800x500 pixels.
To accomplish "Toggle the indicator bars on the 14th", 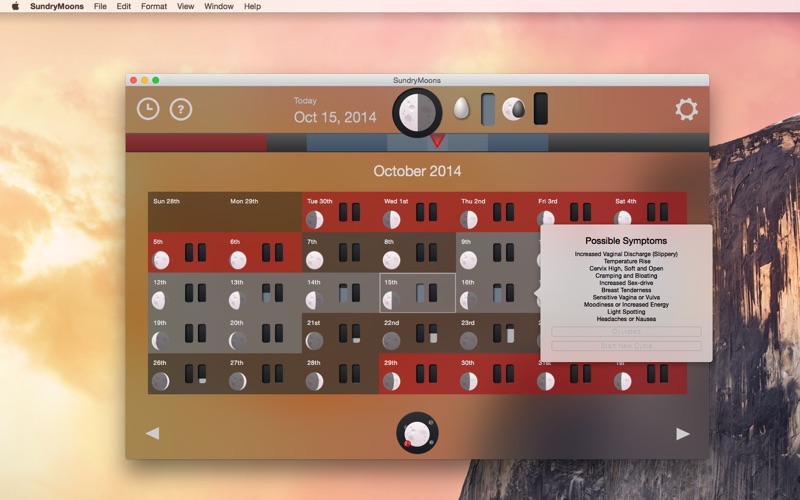I will pyautogui.click(x=349, y=293).
